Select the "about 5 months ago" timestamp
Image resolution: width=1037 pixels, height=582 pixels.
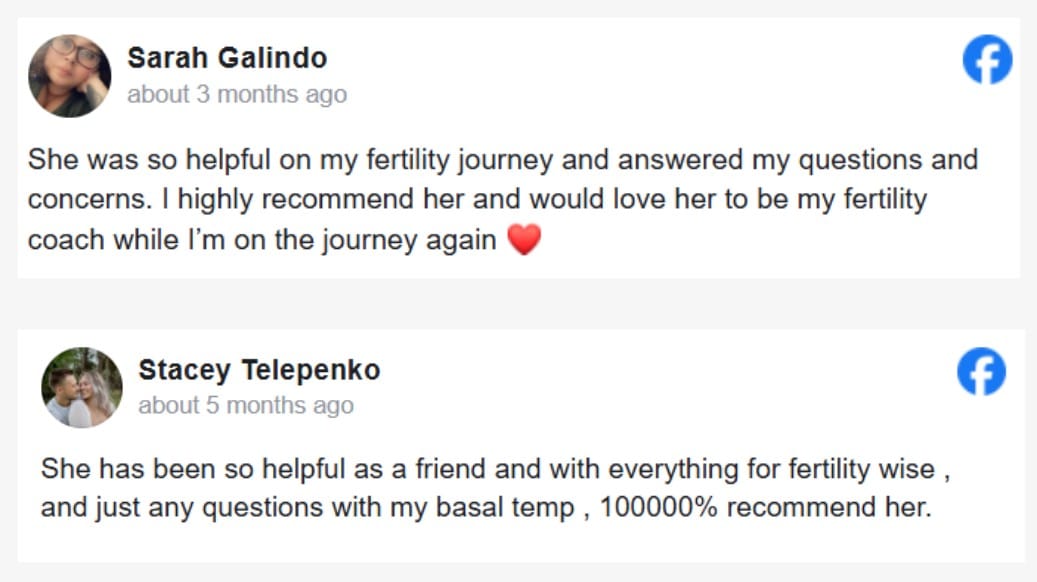pyautogui.click(x=246, y=406)
